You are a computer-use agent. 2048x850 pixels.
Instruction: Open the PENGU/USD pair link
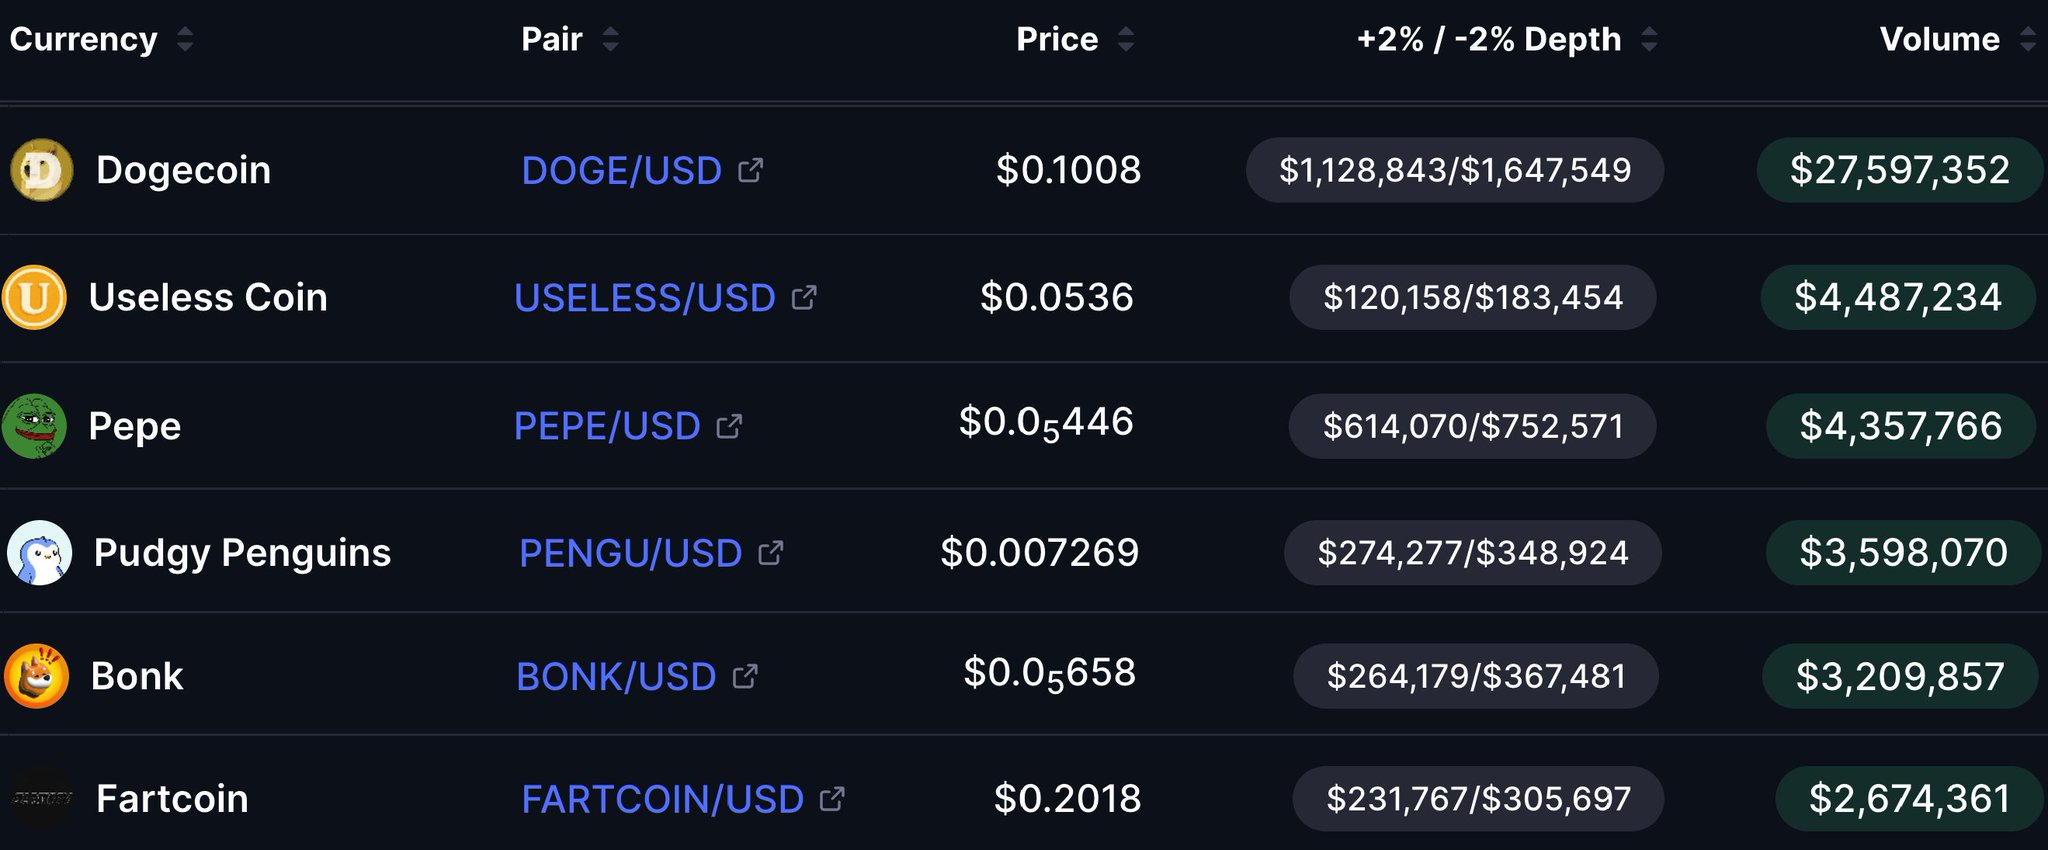pos(630,553)
